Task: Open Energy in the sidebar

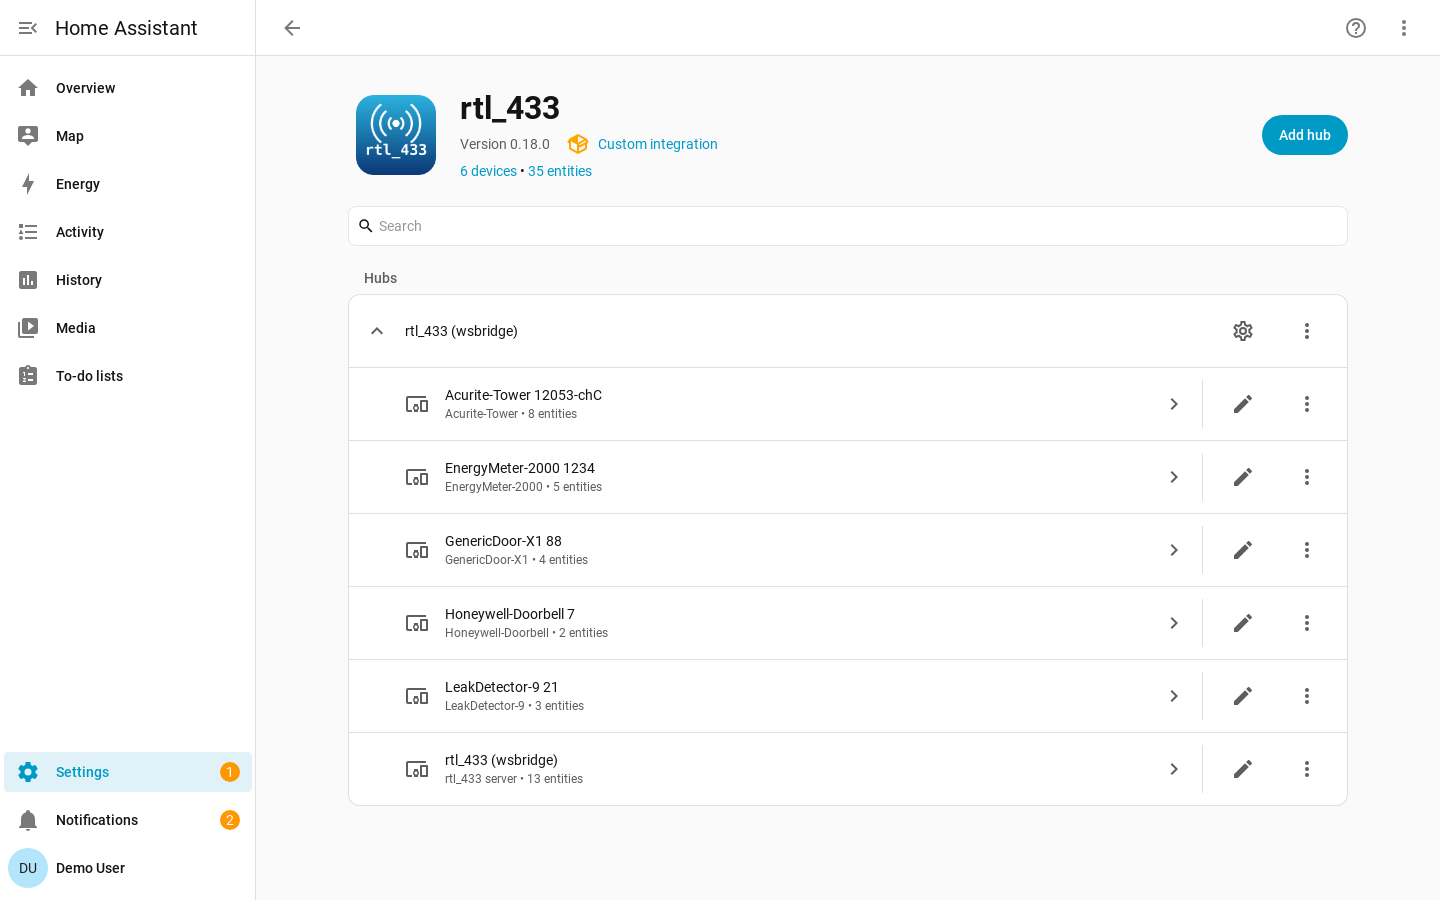Action: [128, 184]
